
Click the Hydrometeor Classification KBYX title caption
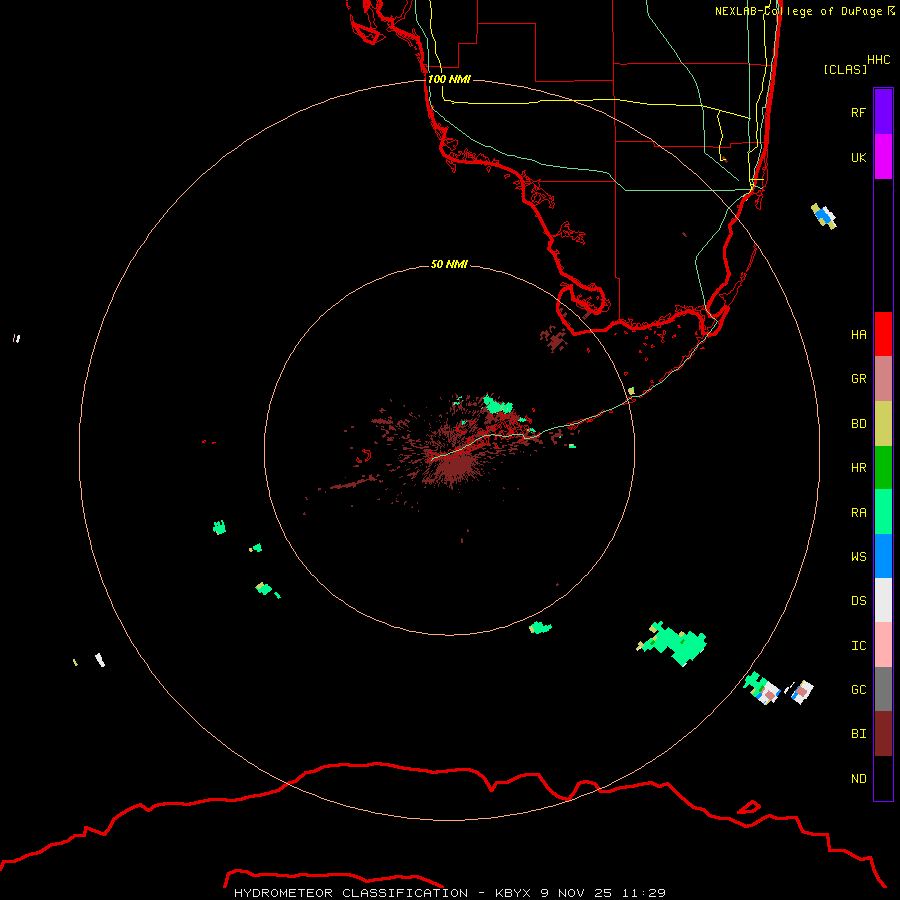(x=449, y=893)
